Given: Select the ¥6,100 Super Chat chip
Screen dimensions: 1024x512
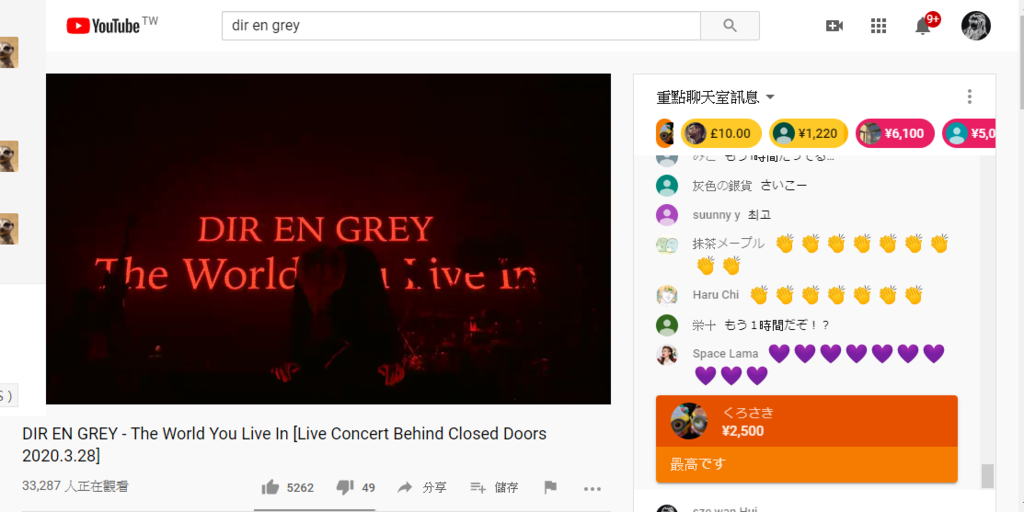Looking at the screenshot, I should 895,133.
